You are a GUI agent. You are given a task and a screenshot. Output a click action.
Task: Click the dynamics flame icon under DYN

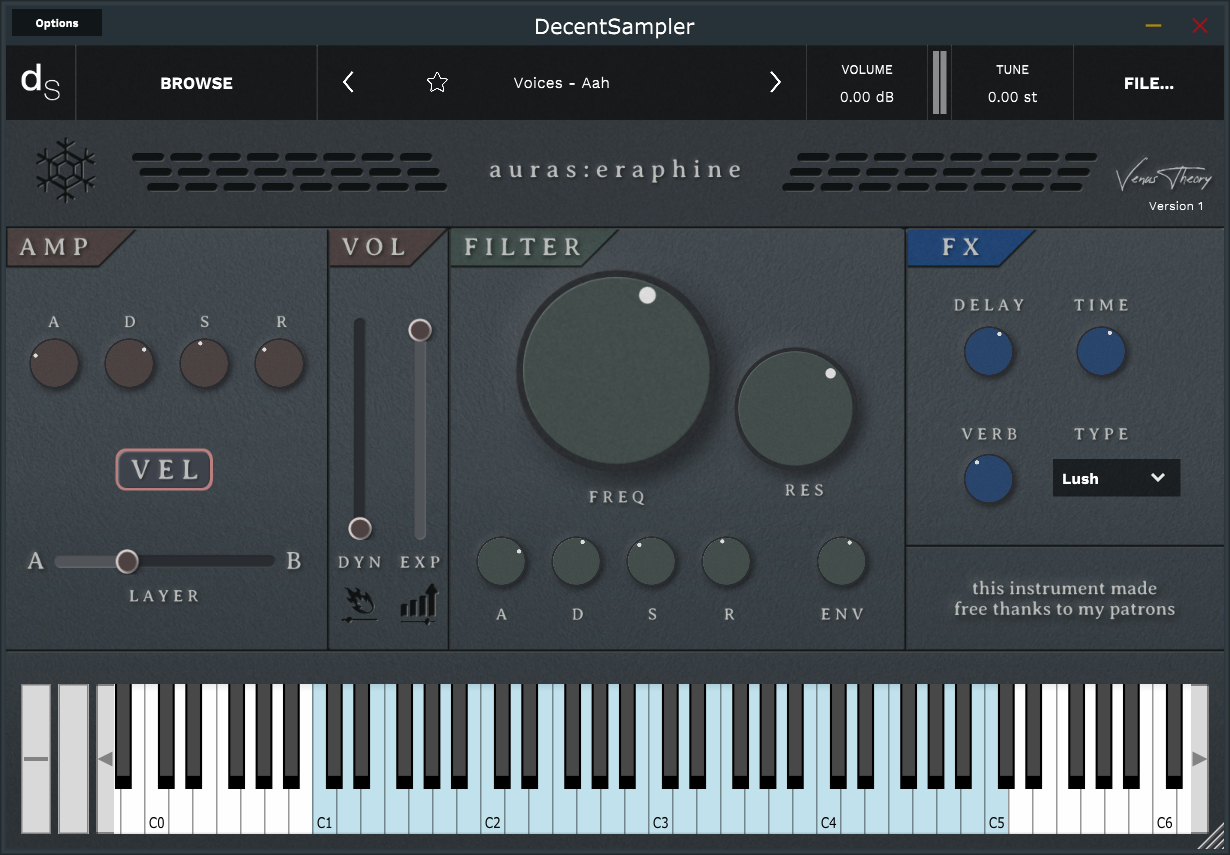(359, 606)
